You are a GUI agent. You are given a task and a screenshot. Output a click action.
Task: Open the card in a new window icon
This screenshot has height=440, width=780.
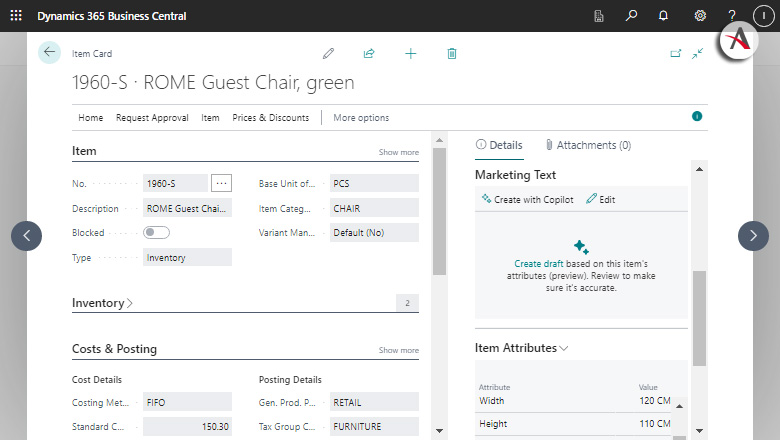tap(675, 53)
